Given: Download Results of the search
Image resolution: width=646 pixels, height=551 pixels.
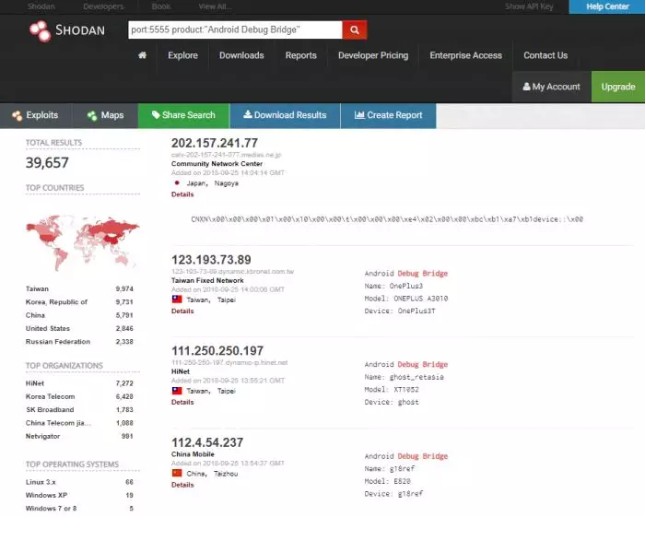Looking at the screenshot, I should tap(285, 115).
